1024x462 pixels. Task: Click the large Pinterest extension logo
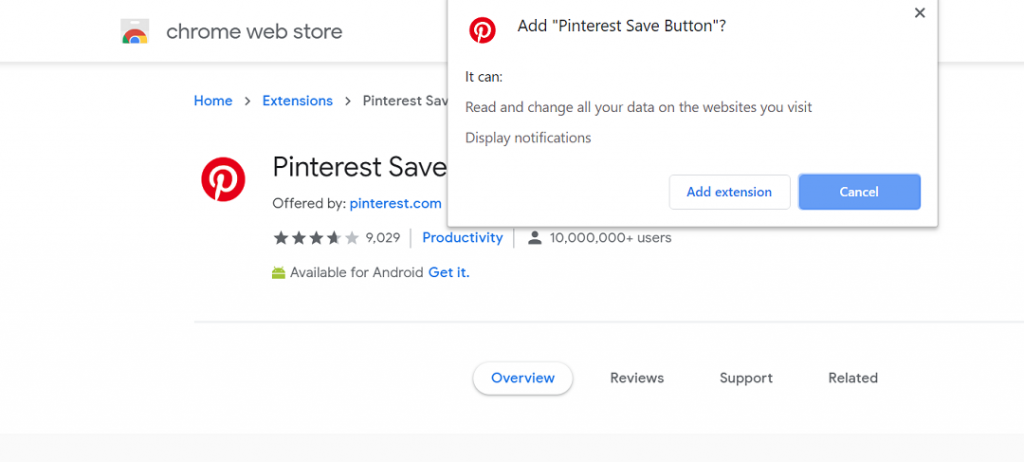click(223, 180)
